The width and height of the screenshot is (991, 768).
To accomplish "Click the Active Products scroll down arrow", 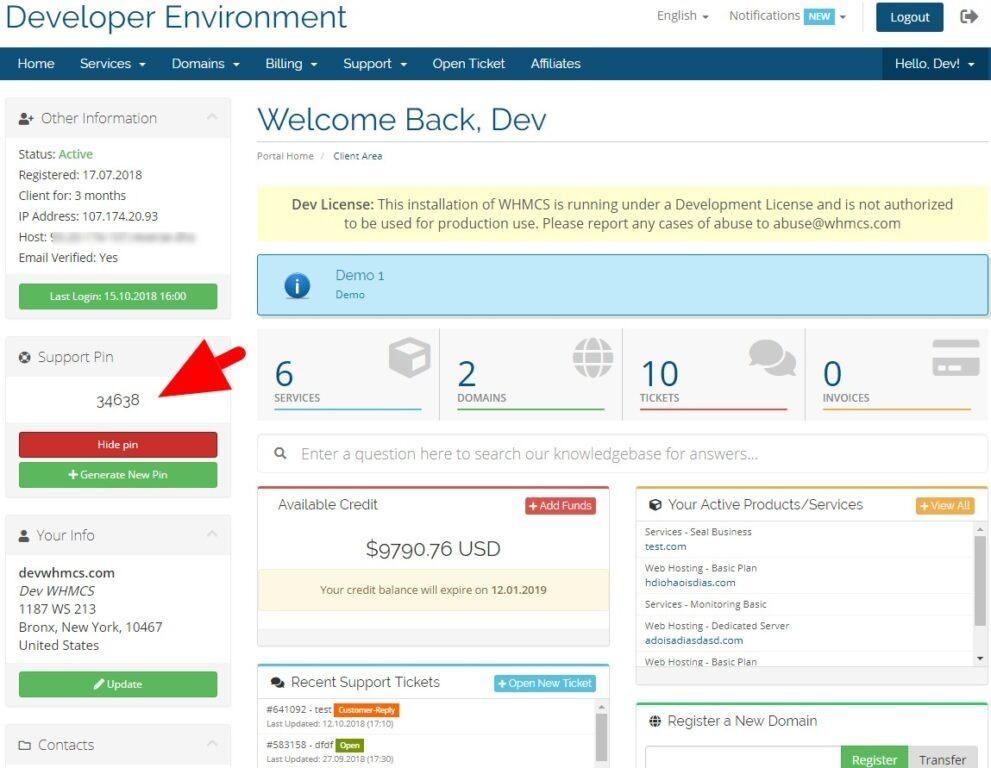I will (x=980, y=659).
